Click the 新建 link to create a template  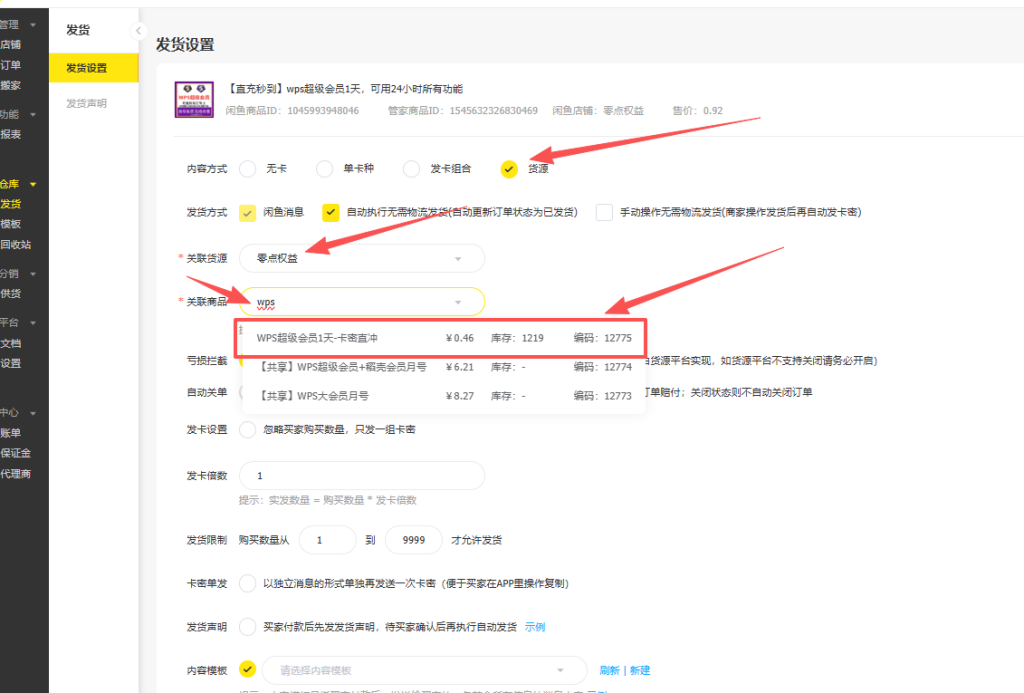pyautogui.click(x=640, y=670)
